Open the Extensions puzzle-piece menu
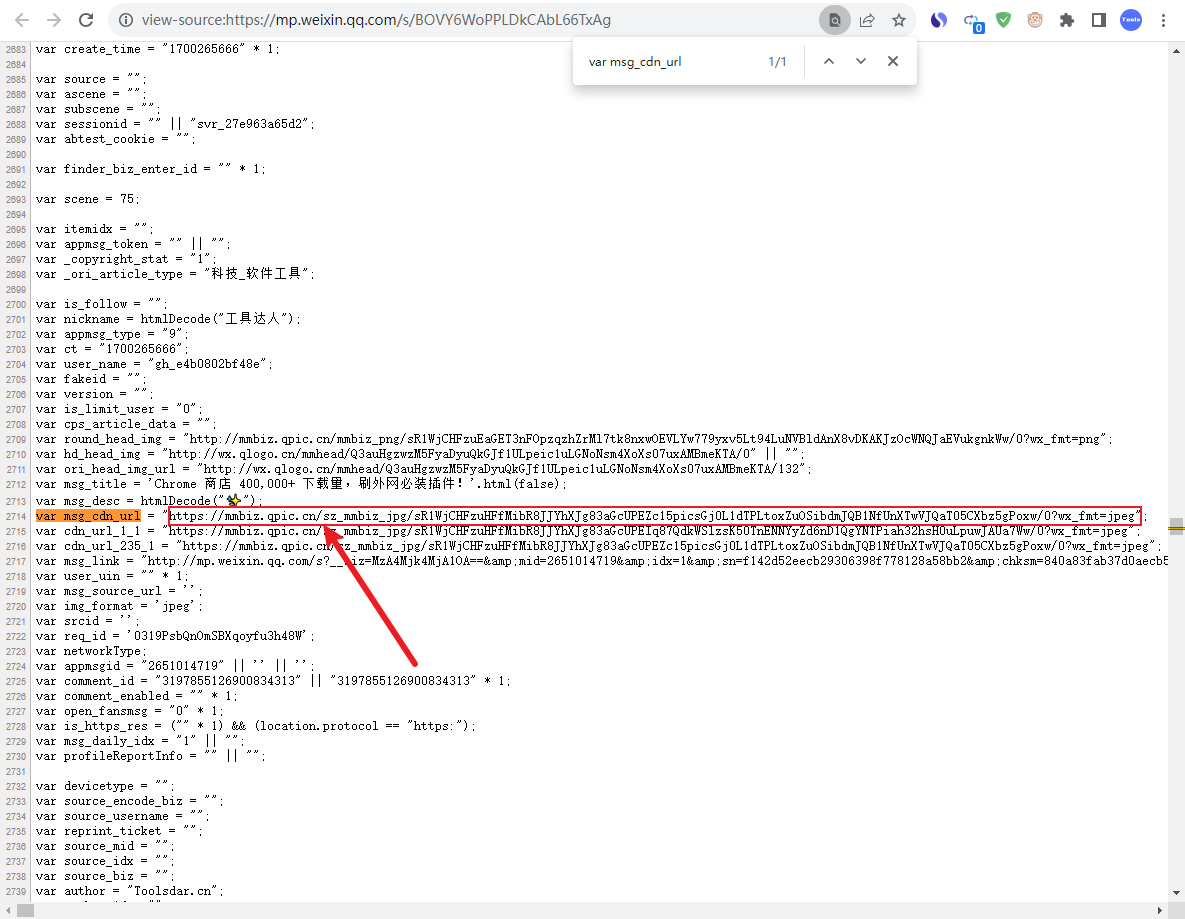Image resolution: width=1185 pixels, height=919 pixels. pyautogui.click(x=1067, y=20)
